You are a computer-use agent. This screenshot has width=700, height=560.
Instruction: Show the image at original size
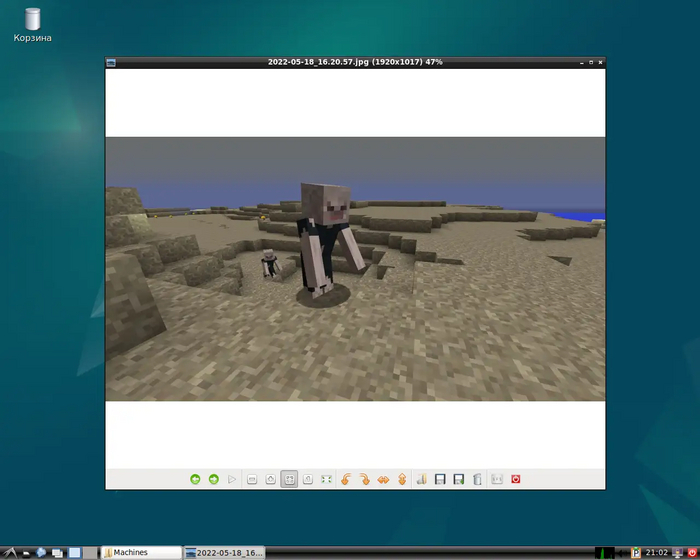pos(308,479)
